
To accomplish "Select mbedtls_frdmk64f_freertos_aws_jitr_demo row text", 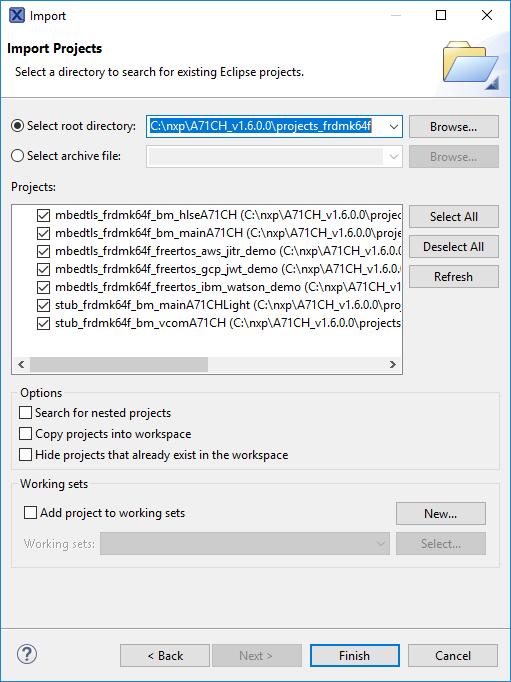I will coord(228,251).
